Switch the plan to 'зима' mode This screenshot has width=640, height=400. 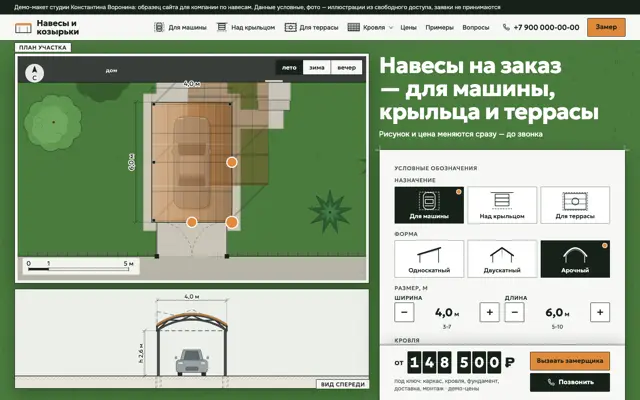pos(317,67)
